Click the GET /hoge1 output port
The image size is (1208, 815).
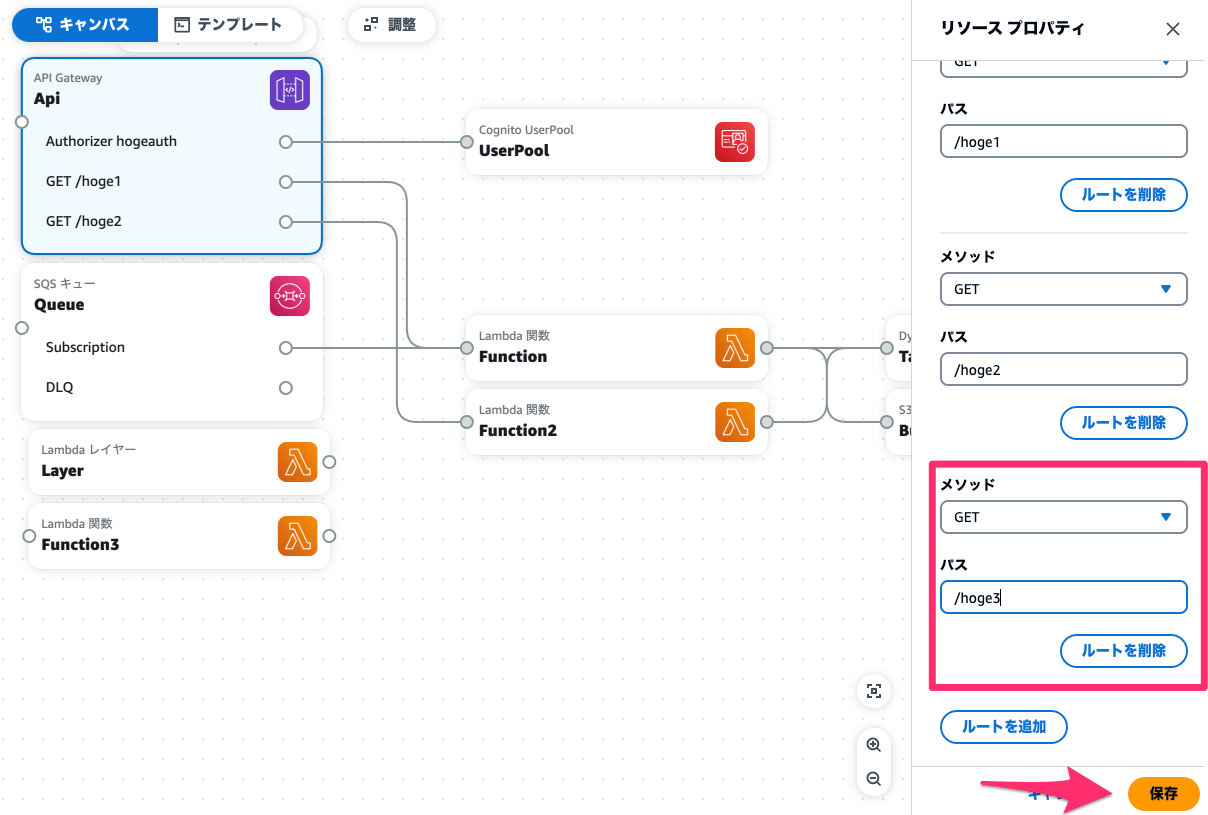pyautogui.click(x=286, y=182)
